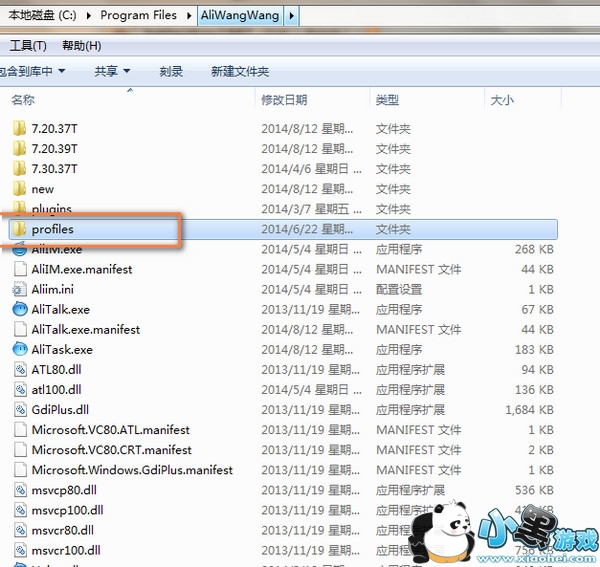Click the file name Microsoft.Windows.GdiPlus.manifest
Viewport: 600px width, 567px height.
pyautogui.click(x=132, y=470)
